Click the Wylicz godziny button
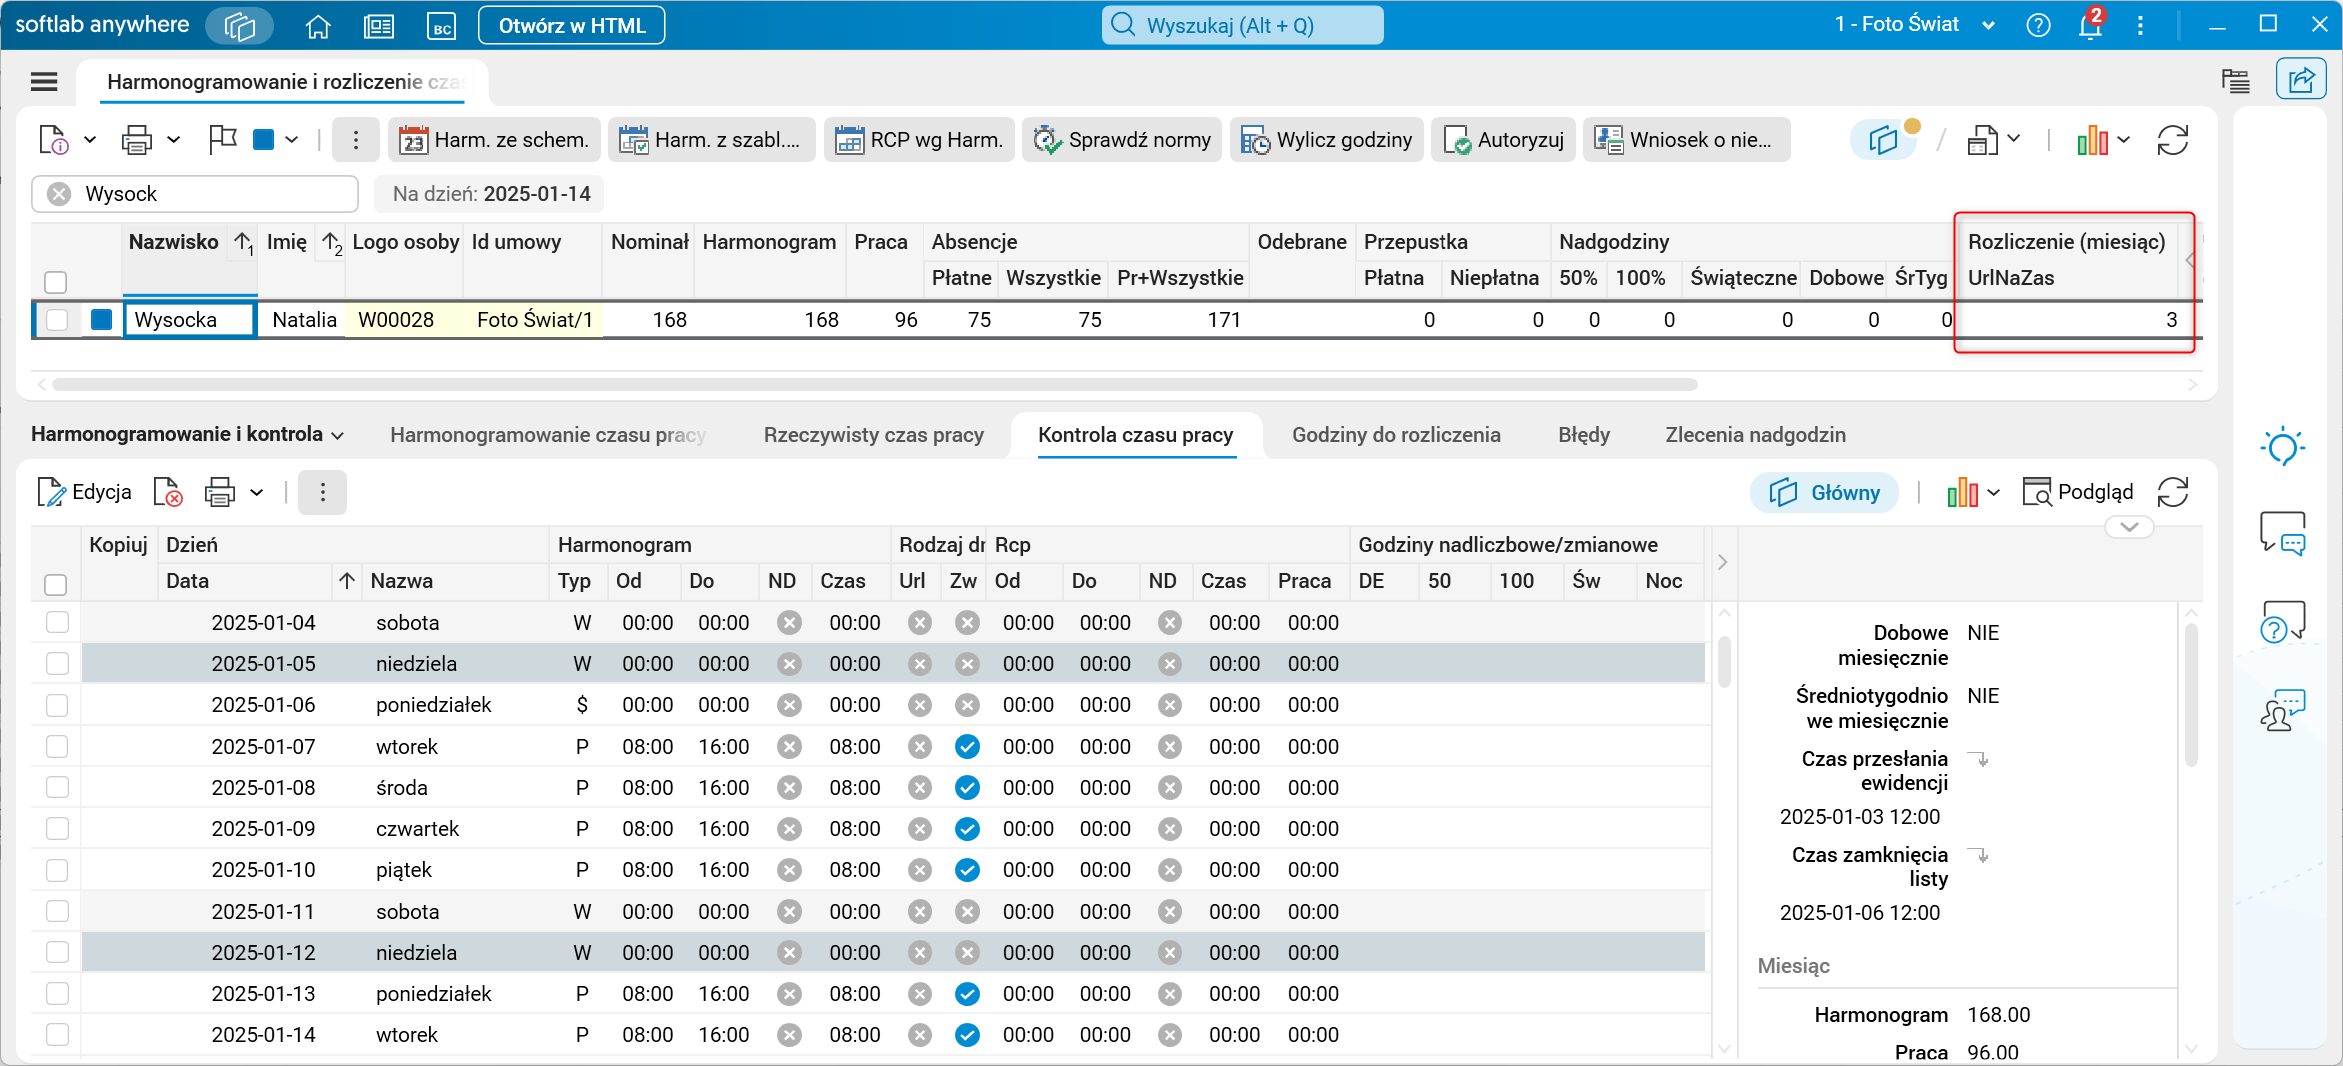2343x1066 pixels. click(1327, 140)
